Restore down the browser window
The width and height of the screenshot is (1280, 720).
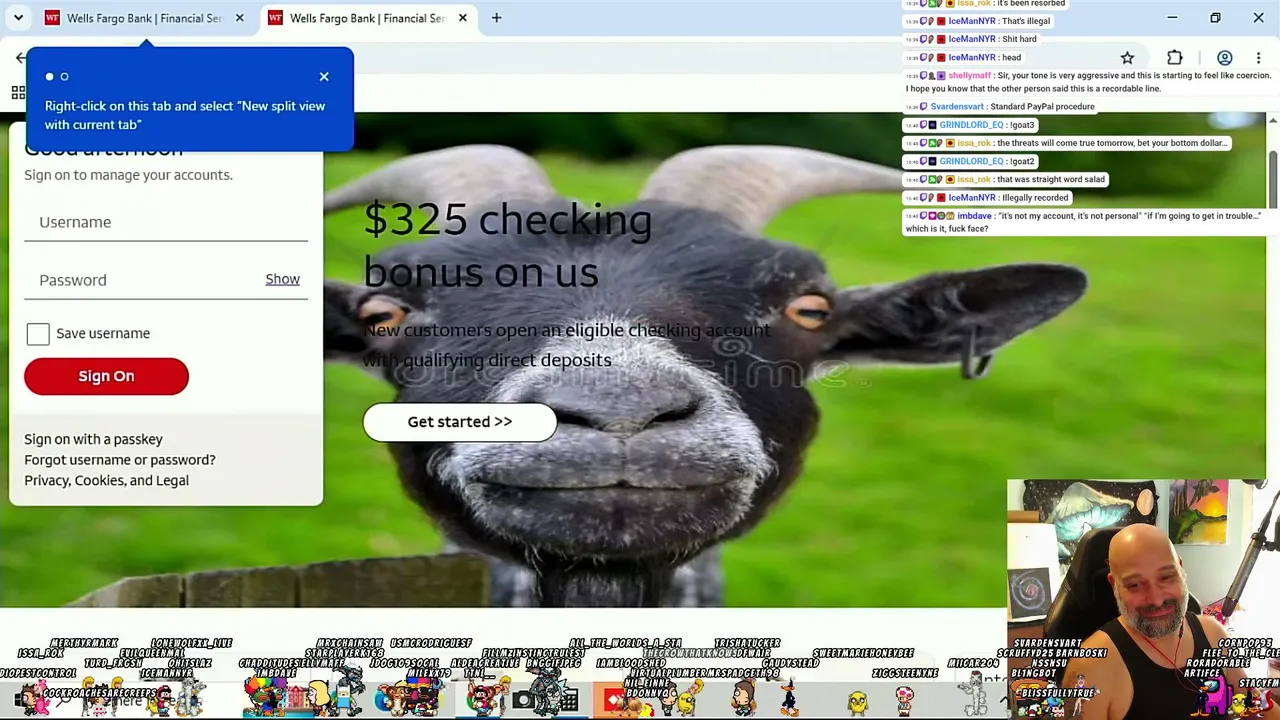[x=1215, y=18]
